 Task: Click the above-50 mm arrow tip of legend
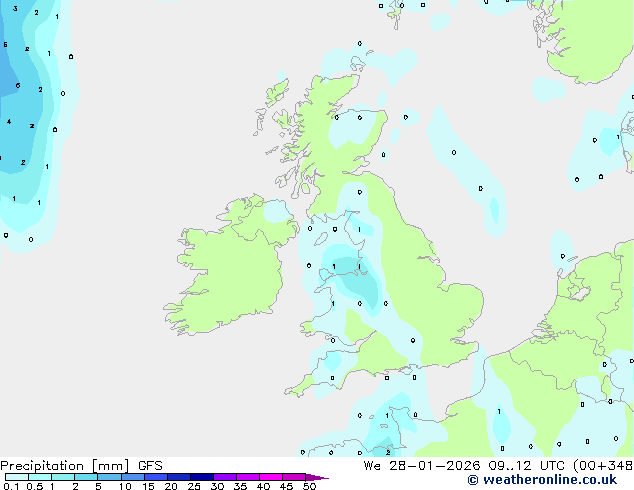click(317, 477)
